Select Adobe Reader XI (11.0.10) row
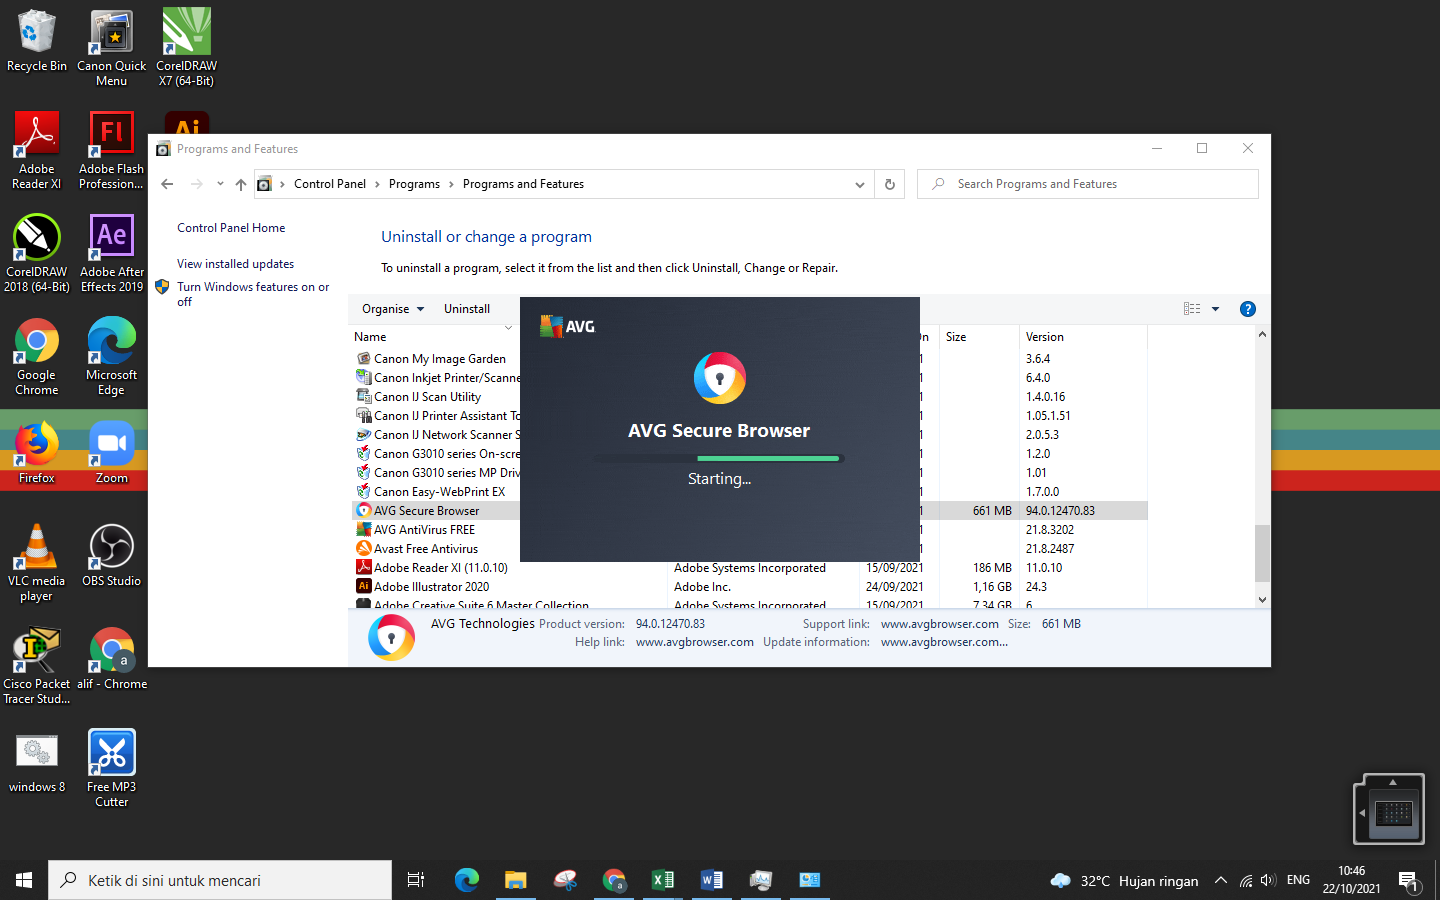Screen dimensions: 1440x900 [x=750, y=568]
